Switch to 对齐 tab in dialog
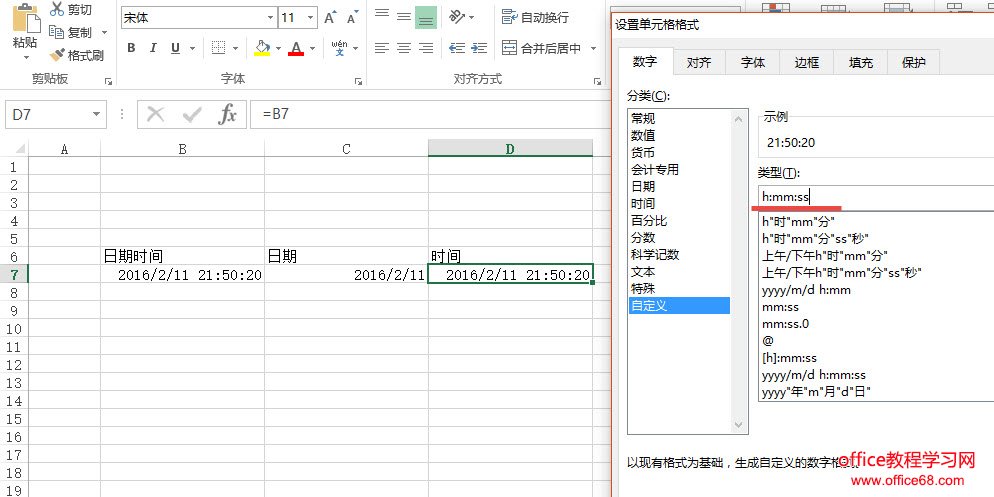The image size is (994, 497). point(699,63)
